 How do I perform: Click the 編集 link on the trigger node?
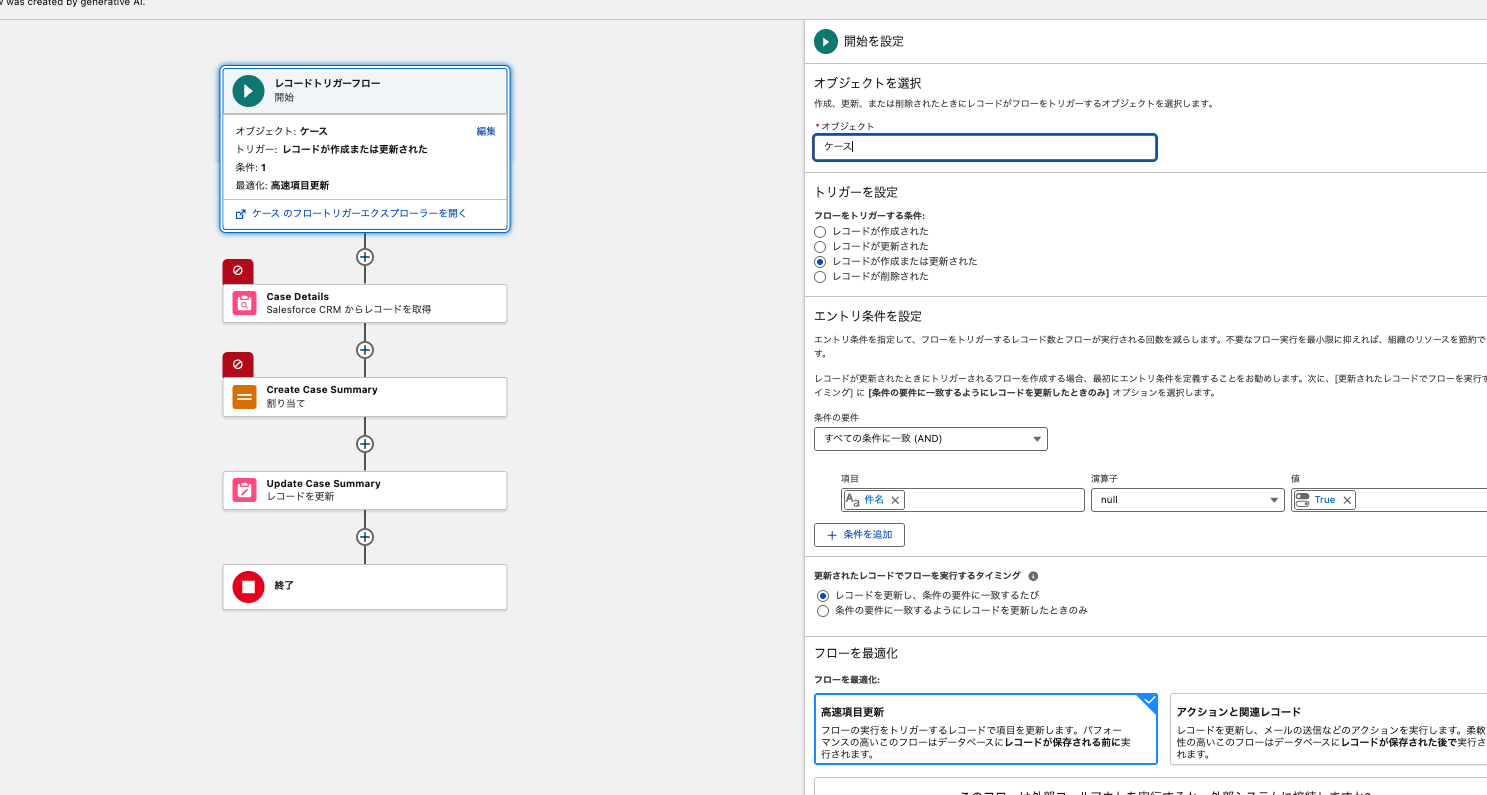pyautogui.click(x=485, y=131)
